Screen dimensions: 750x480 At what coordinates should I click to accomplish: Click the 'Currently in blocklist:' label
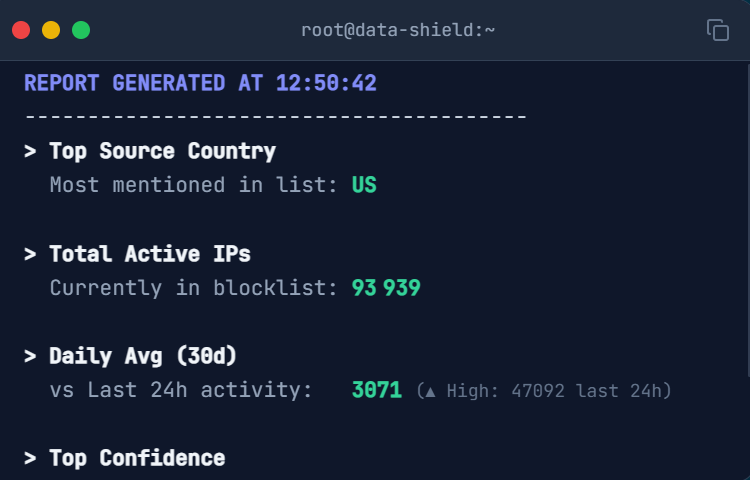point(194,288)
